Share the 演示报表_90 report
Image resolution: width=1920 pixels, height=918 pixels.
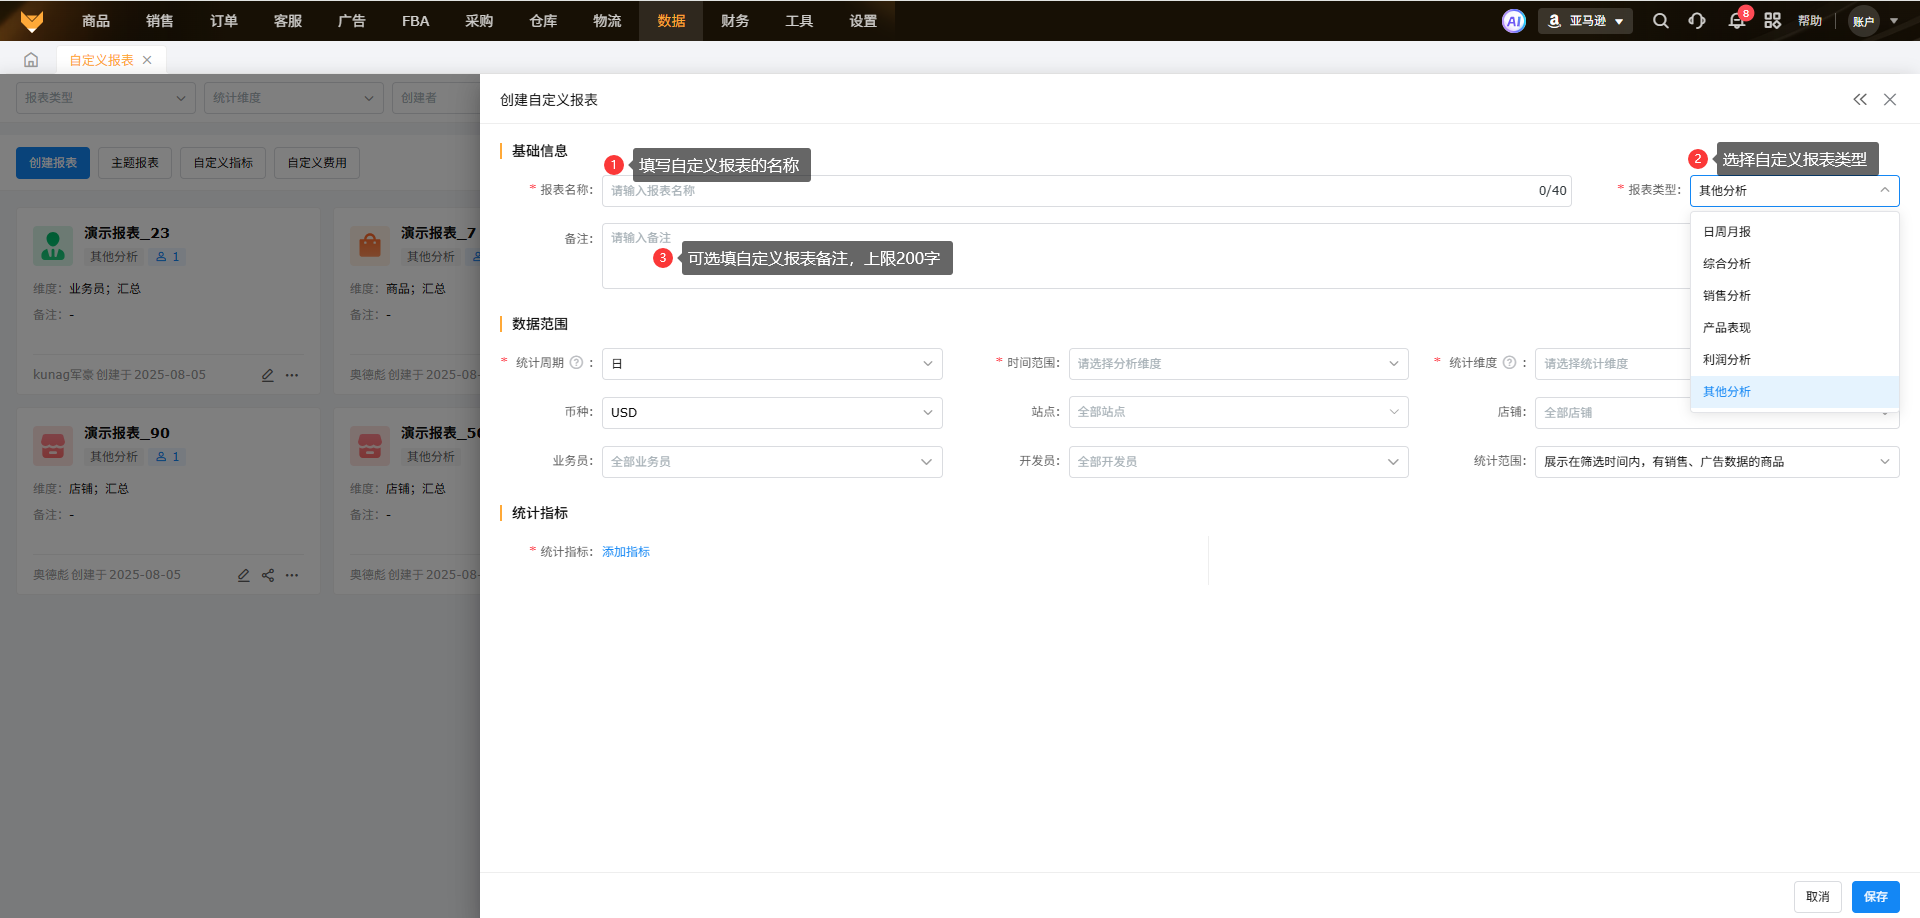[268, 575]
